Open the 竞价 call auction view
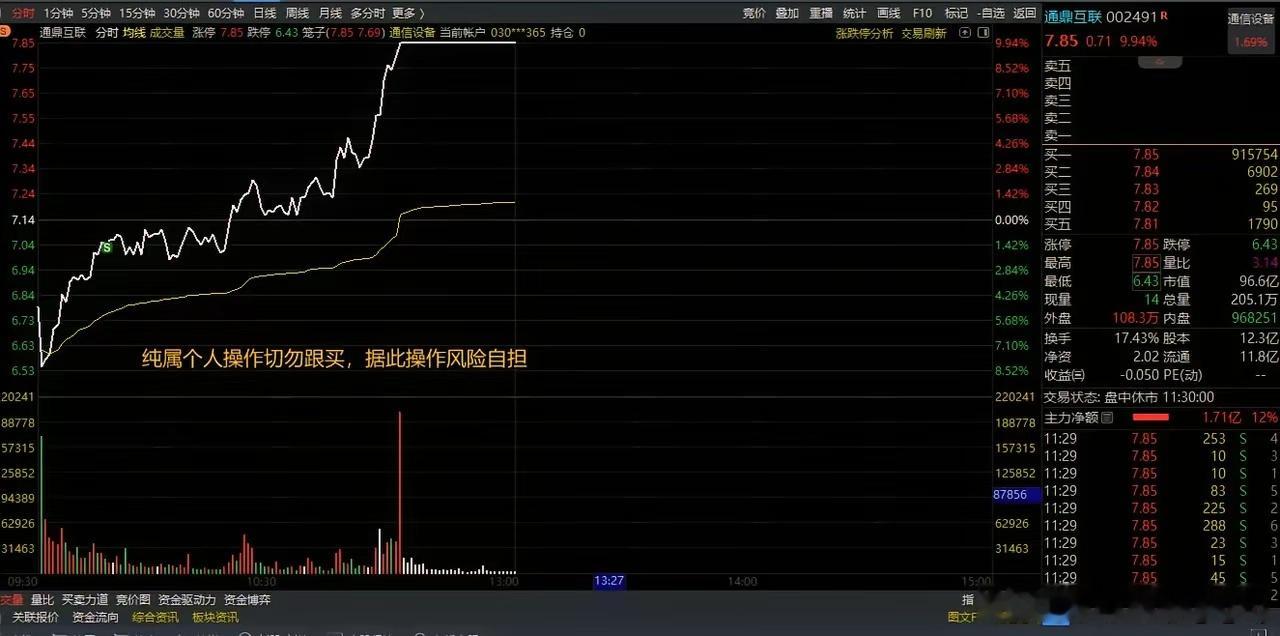The image size is (1280, 636). click(752, 13)
